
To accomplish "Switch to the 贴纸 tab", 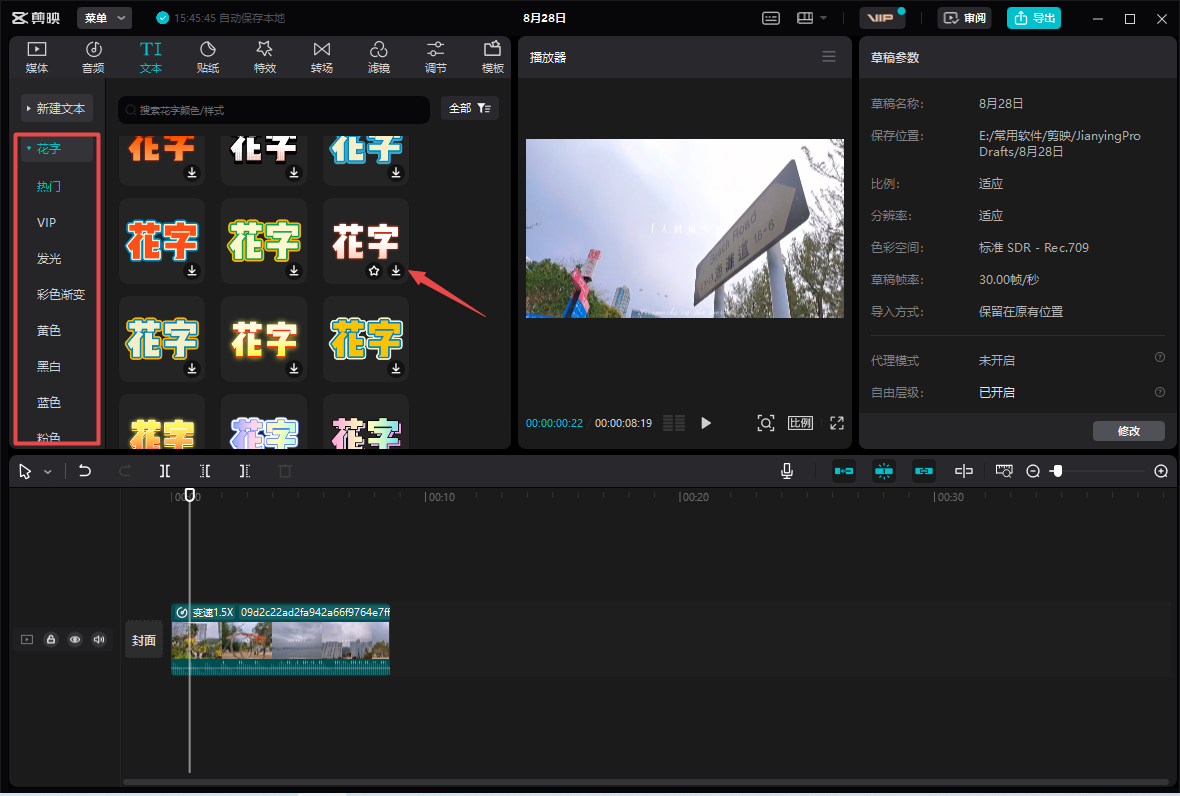I will click(x=208, y=58).
